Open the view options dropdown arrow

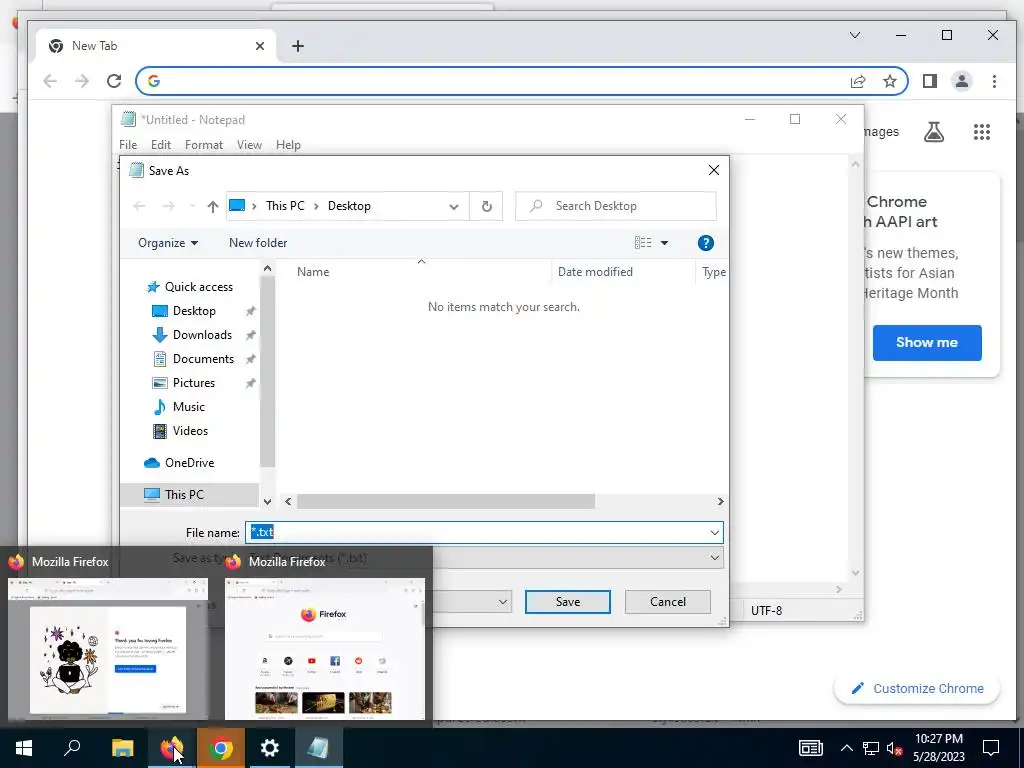(x=664, y=243)
